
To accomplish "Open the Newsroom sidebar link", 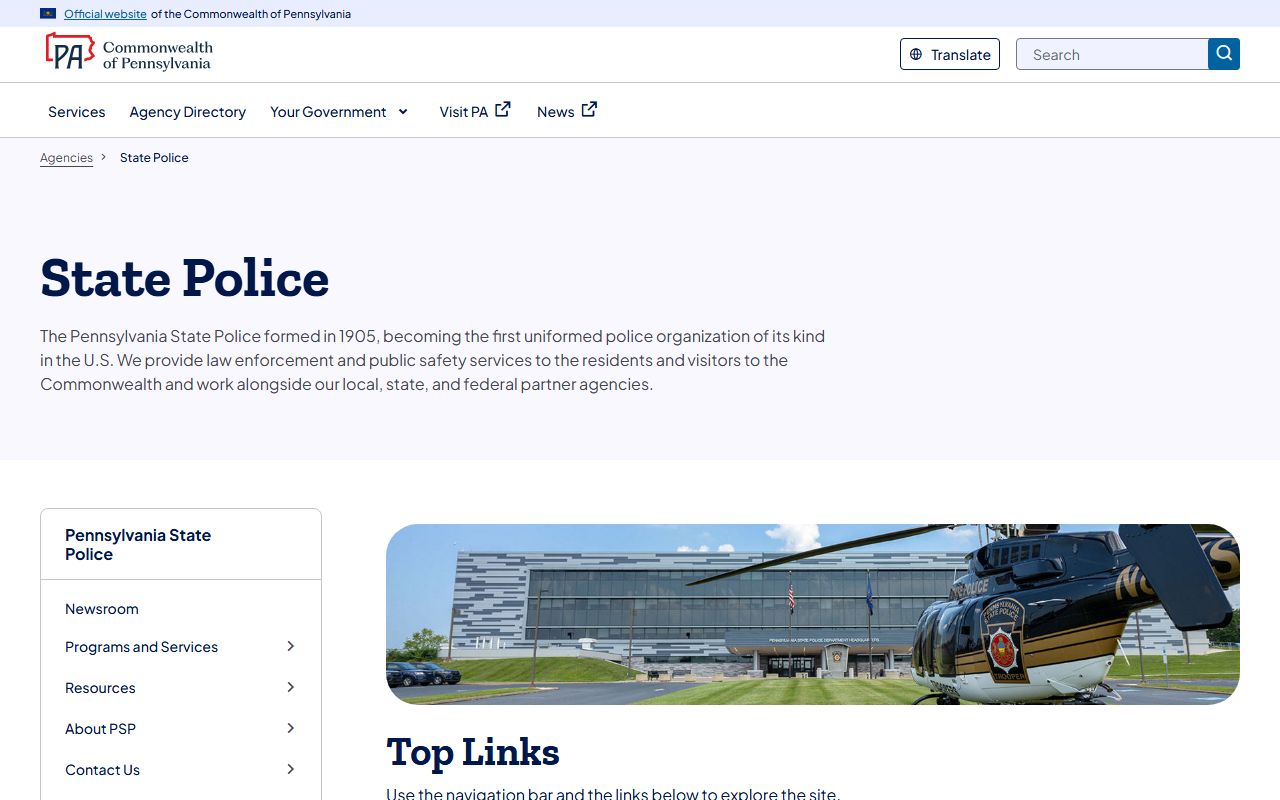I will tap(102, 609).
